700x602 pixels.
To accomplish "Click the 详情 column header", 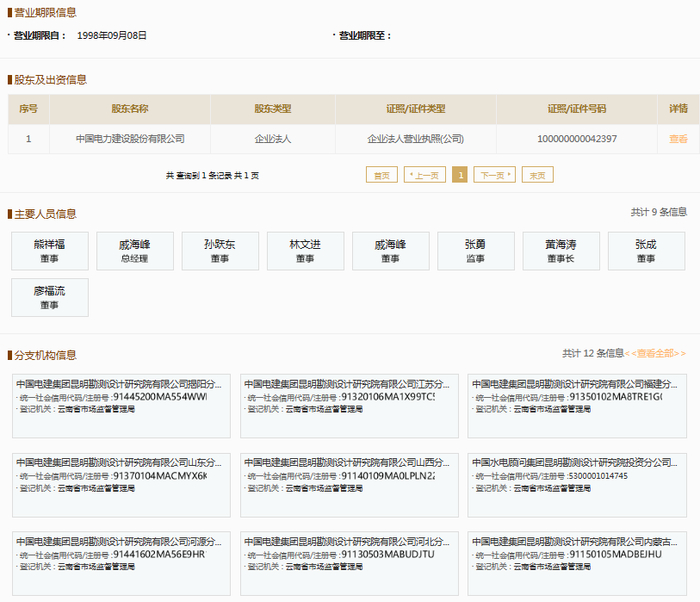I will tap(678, 109).
